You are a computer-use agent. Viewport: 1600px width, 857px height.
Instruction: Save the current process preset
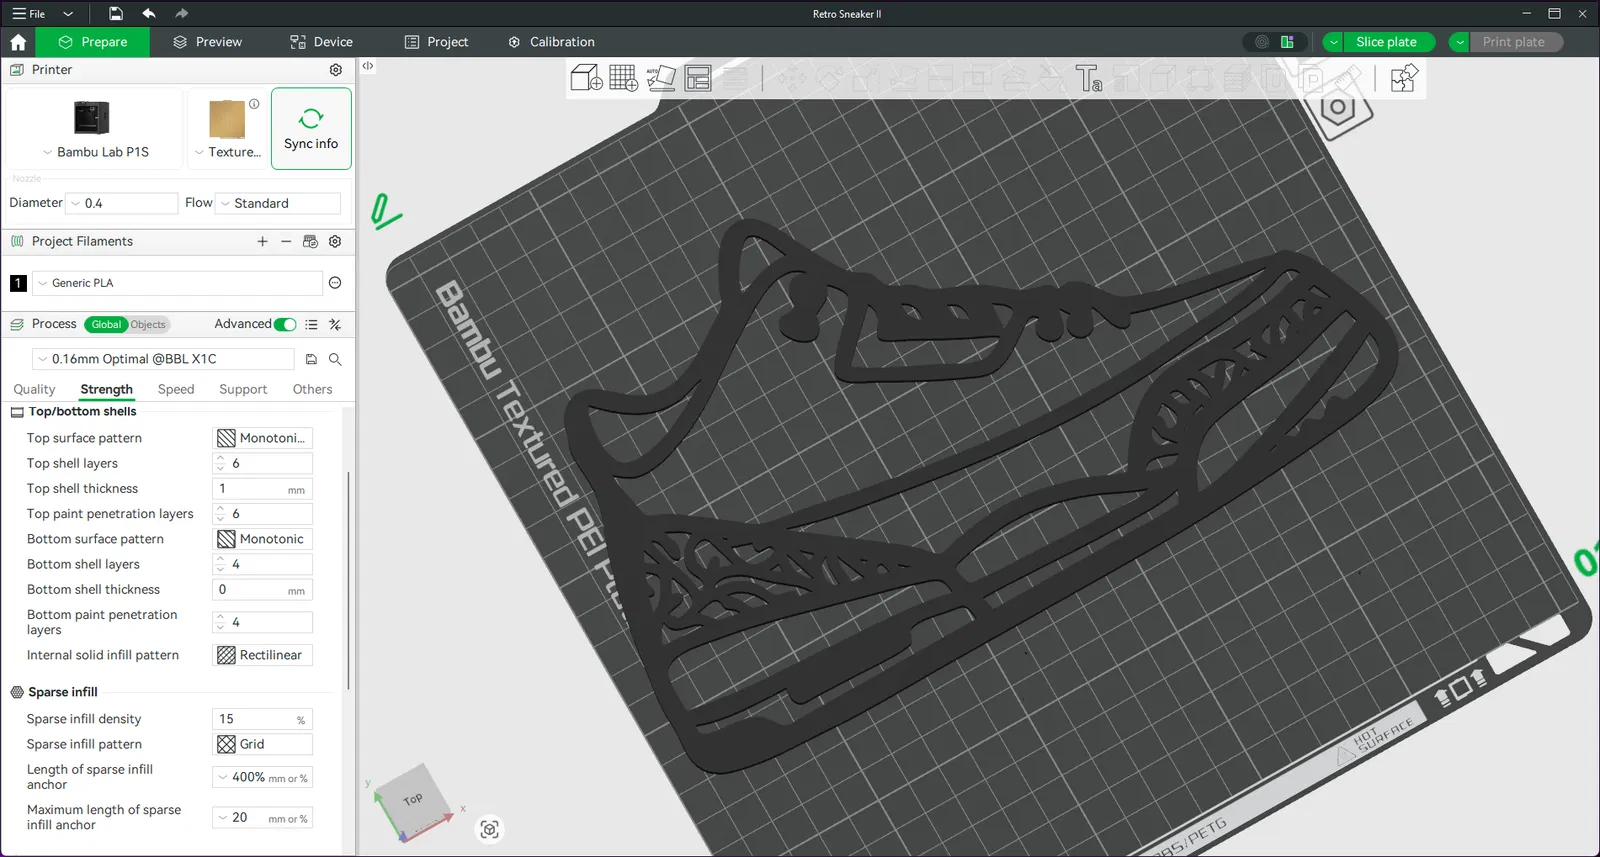311,359
